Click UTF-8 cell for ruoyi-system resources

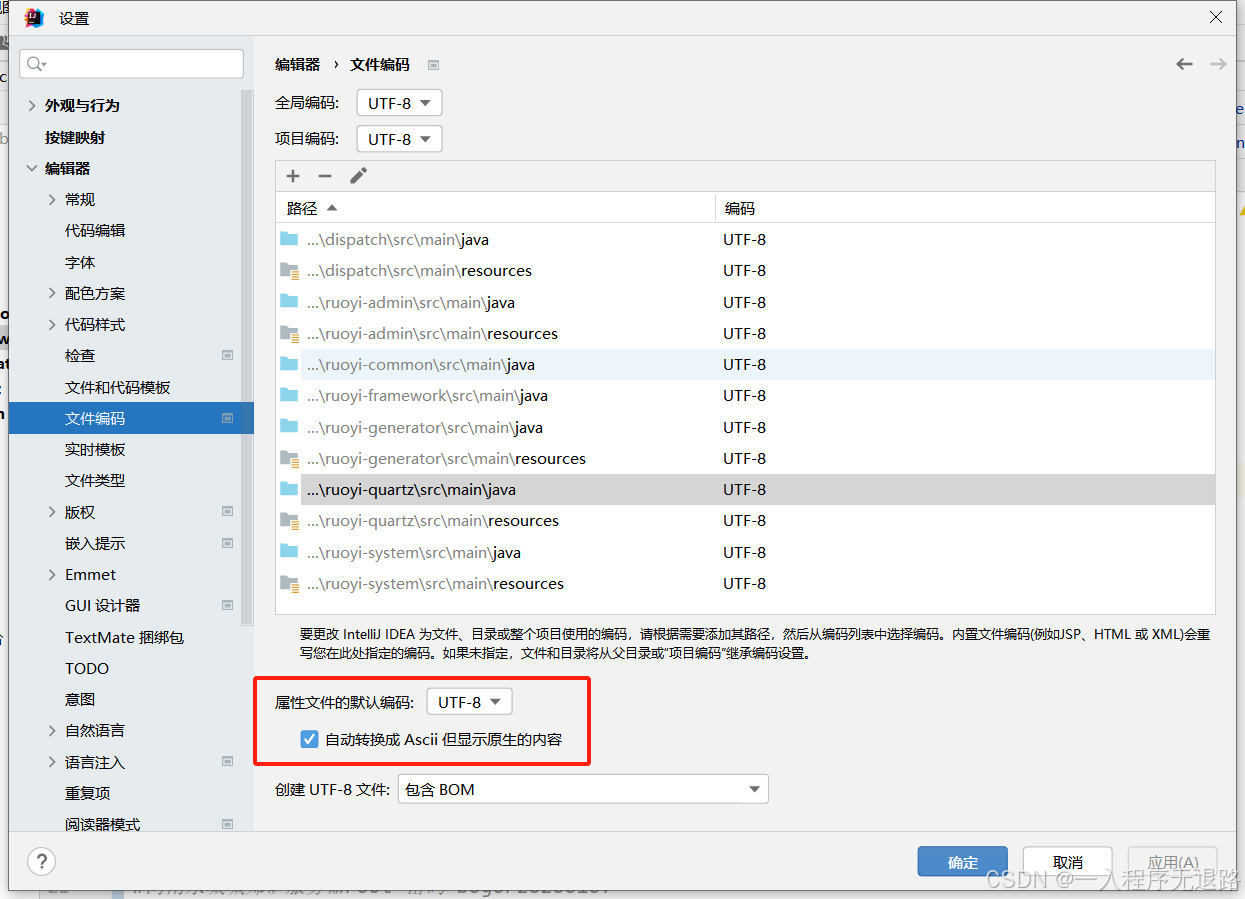coord(744,583)
